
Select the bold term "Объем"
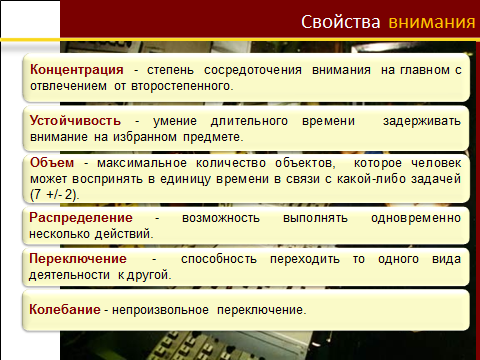pos(52,163)
